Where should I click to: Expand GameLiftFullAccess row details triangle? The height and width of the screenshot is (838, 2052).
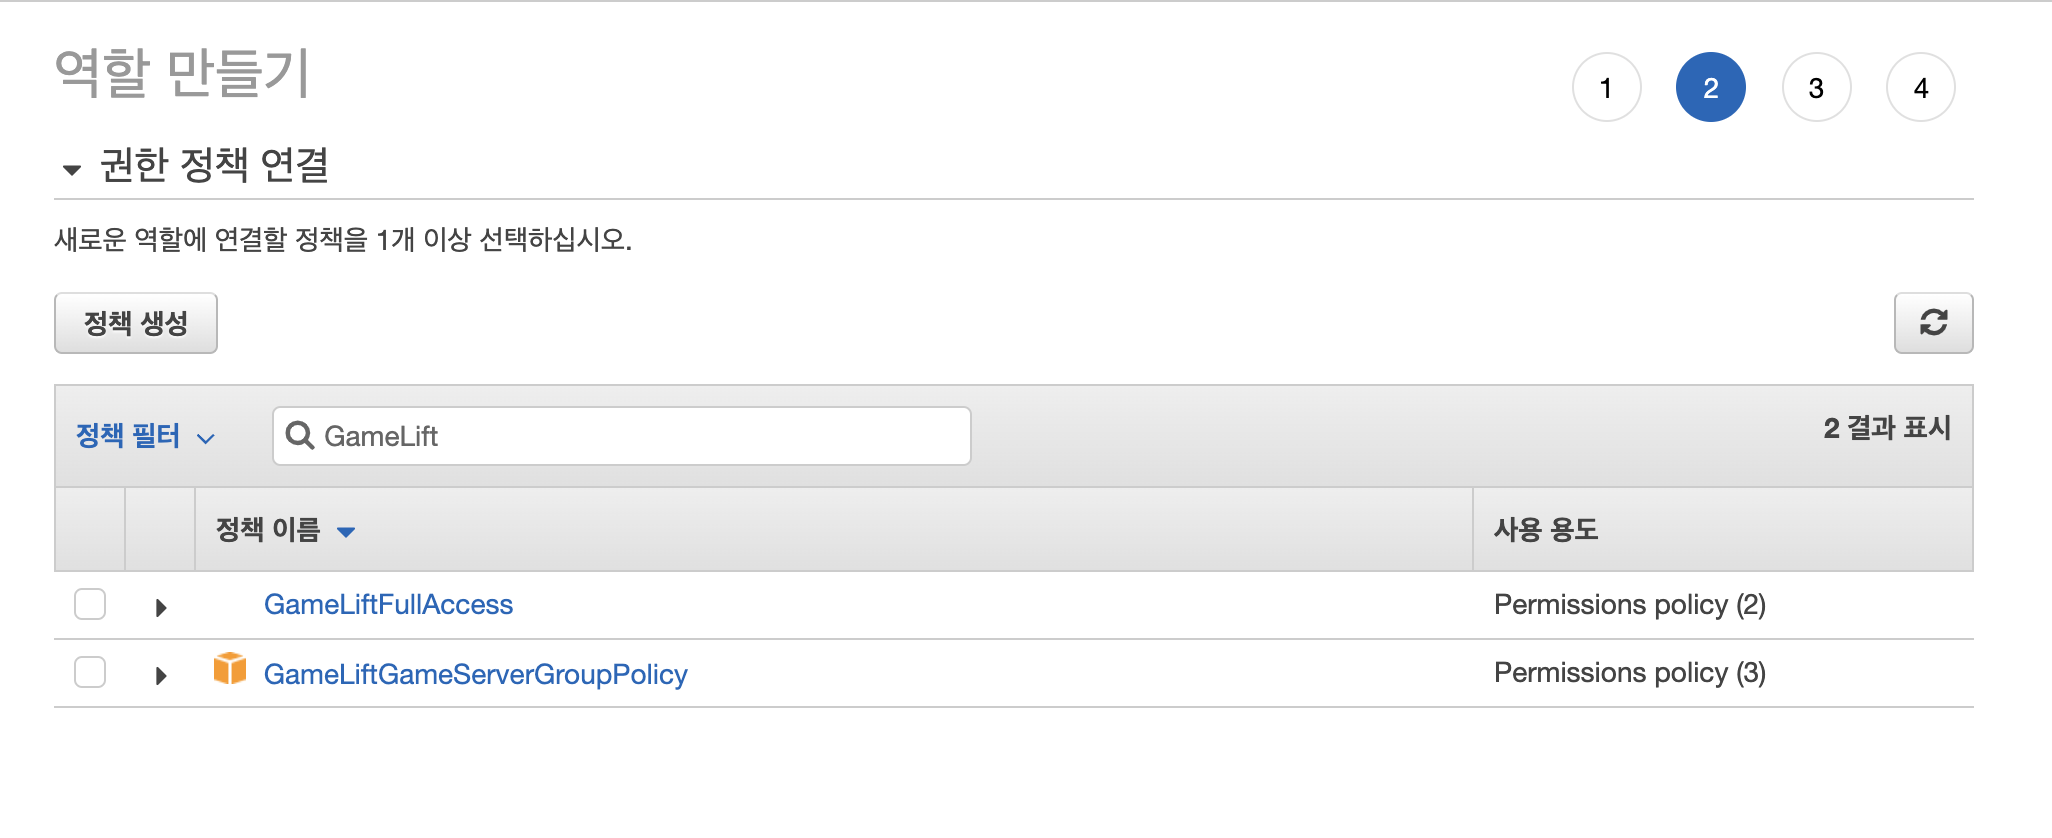161,607
